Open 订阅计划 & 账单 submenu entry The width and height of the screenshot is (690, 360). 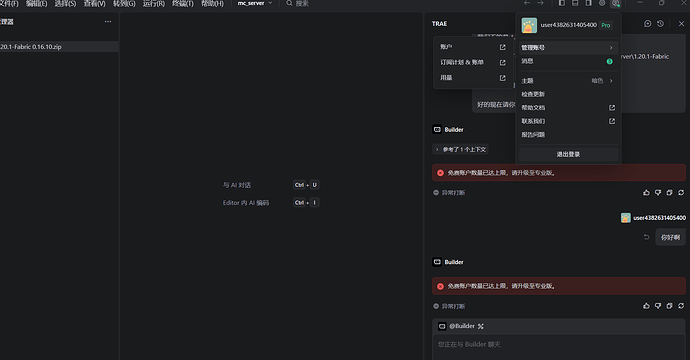tap(473, 62)
